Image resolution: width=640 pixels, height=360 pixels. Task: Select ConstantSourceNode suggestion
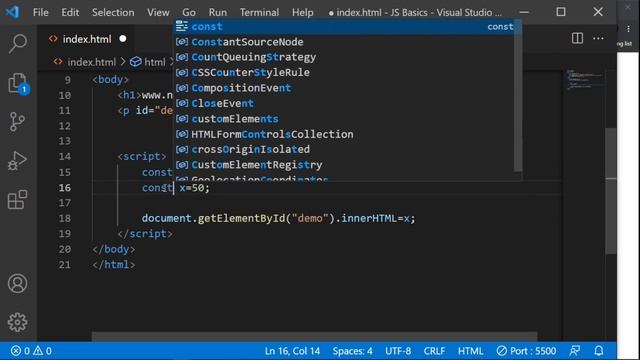tap(344, 42)
